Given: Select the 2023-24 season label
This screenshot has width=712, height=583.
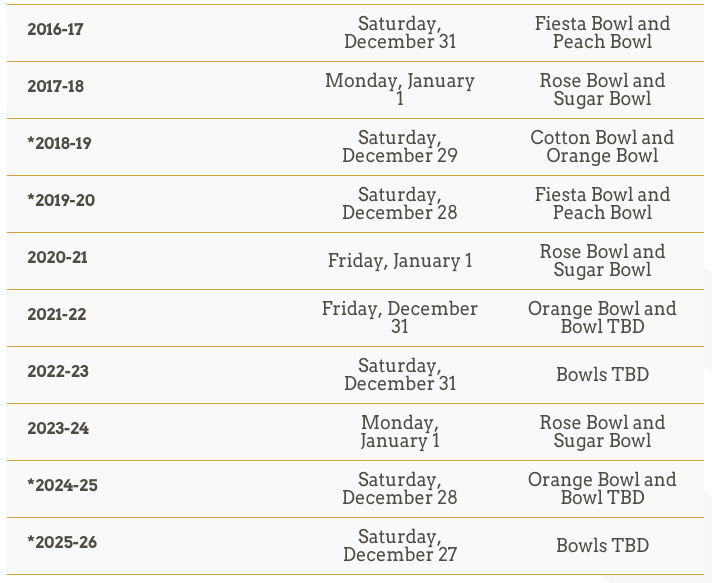Looking at the screenshot, I should point(58,428).
